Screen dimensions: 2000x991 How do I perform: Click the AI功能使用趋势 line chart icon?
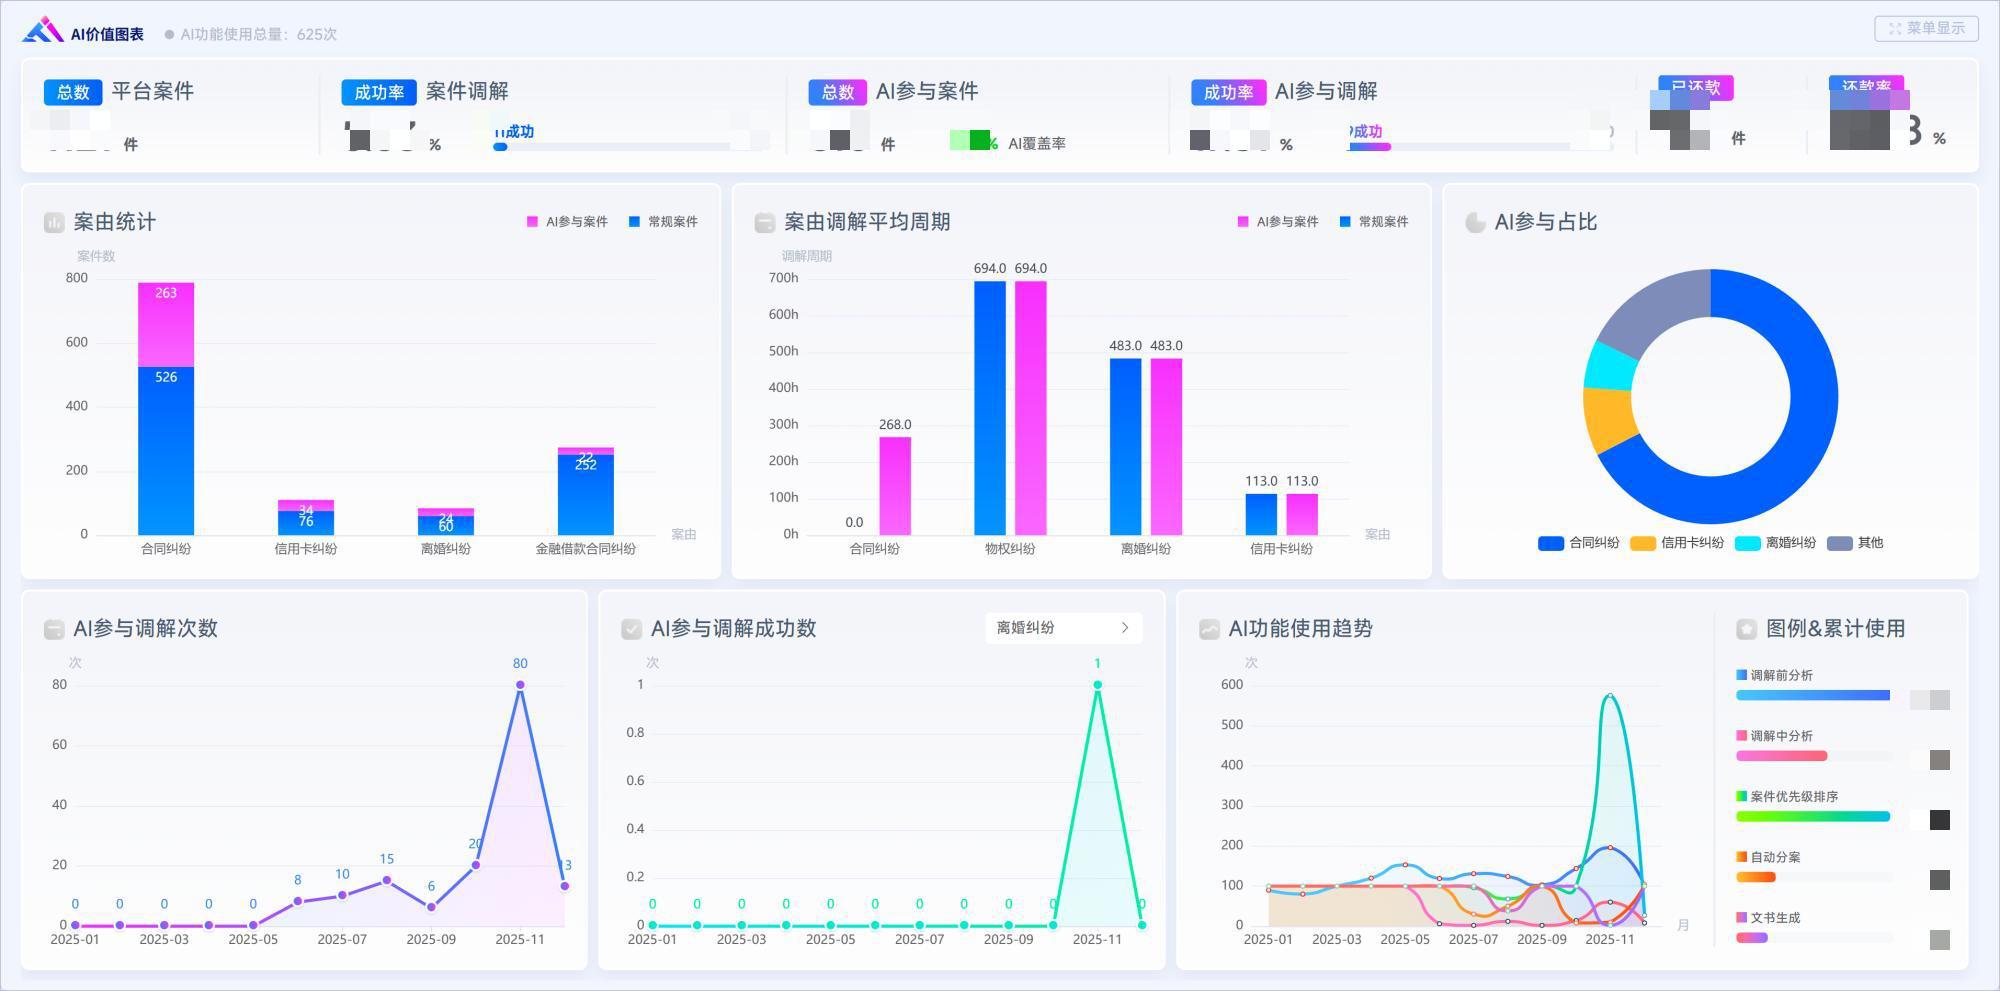pos(1209,629)
